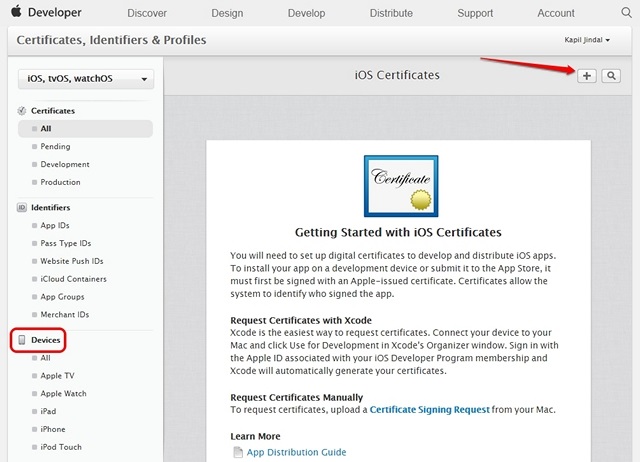This screenshot has height=462, width=640.
Task: Click the iOS Certificates page title
Action: 397,75
